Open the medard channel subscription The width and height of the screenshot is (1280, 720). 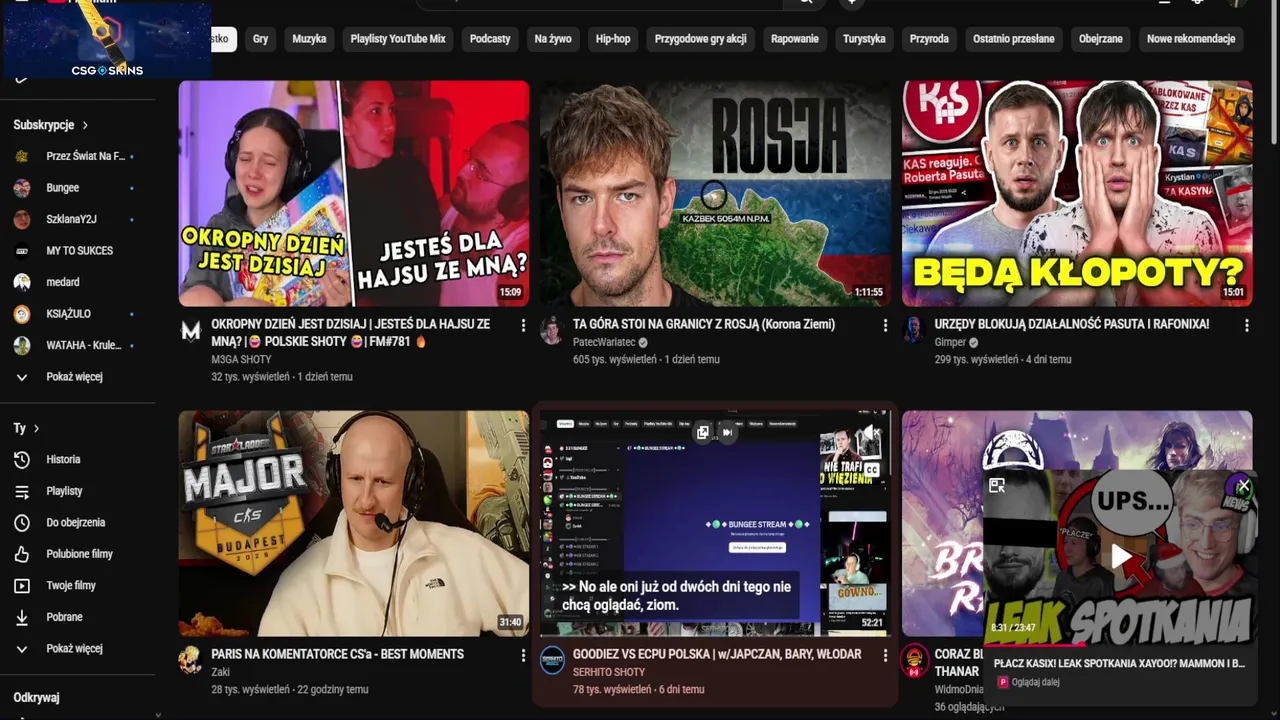(62, 282)
